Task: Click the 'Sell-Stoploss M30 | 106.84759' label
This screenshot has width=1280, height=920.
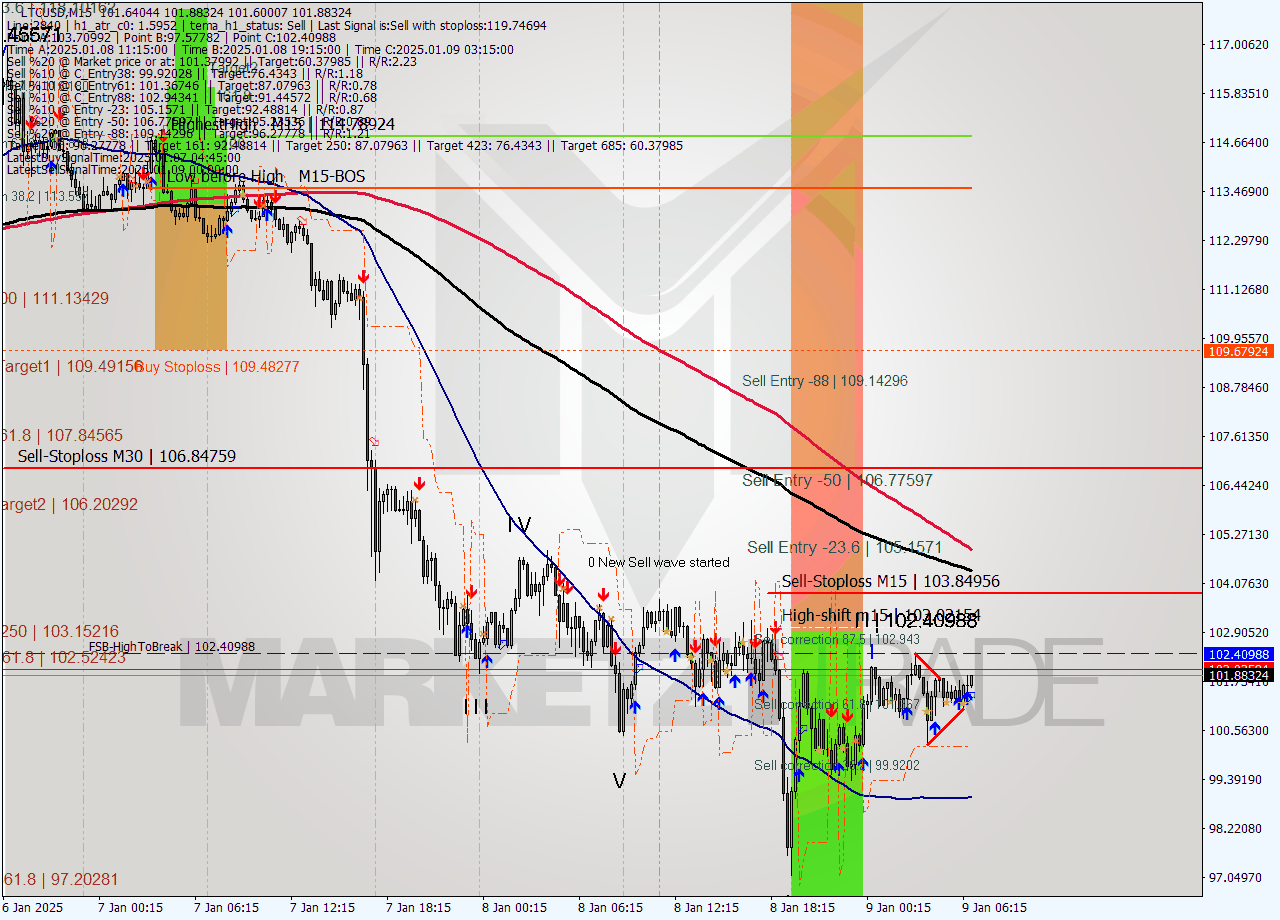Action: coord(127,456)
